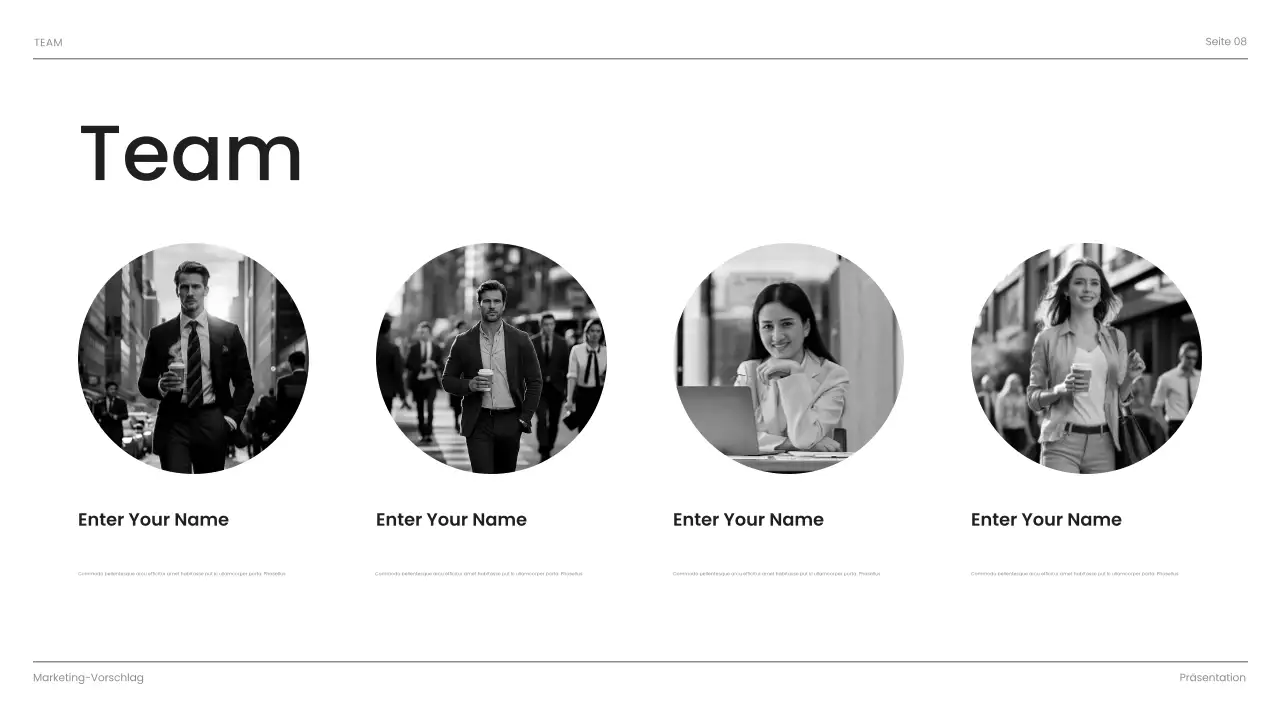Select the large "Team" slide title
Screen dimensions: 1280x720
tap(190, 153)
